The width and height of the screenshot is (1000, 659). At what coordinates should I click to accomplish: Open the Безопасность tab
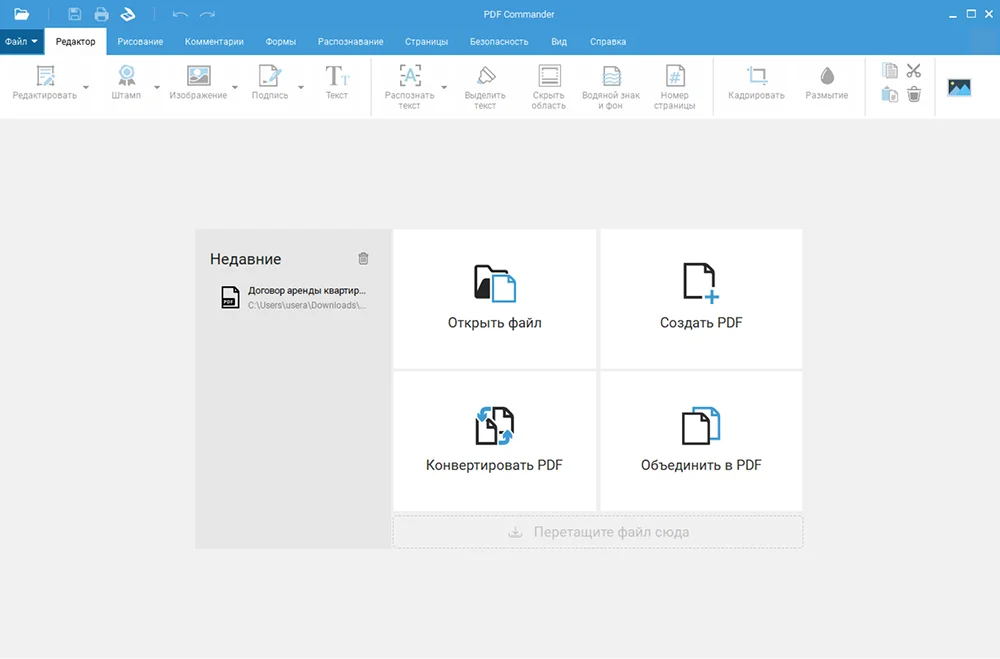coord(499,42)
